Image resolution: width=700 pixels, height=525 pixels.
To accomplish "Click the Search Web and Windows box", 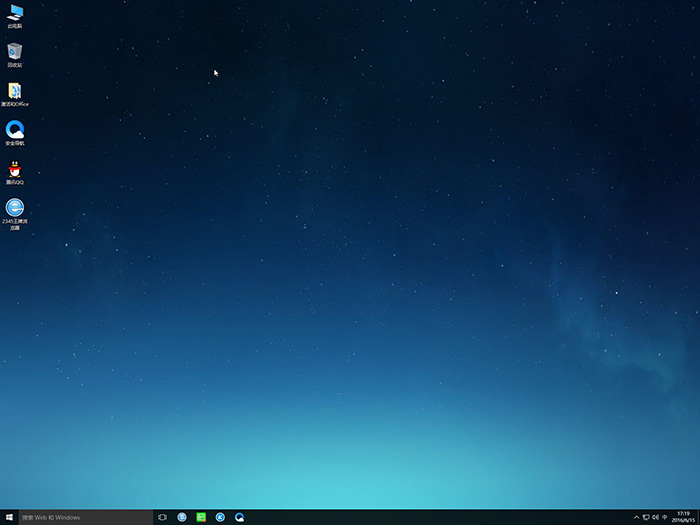I will [84, 517].
